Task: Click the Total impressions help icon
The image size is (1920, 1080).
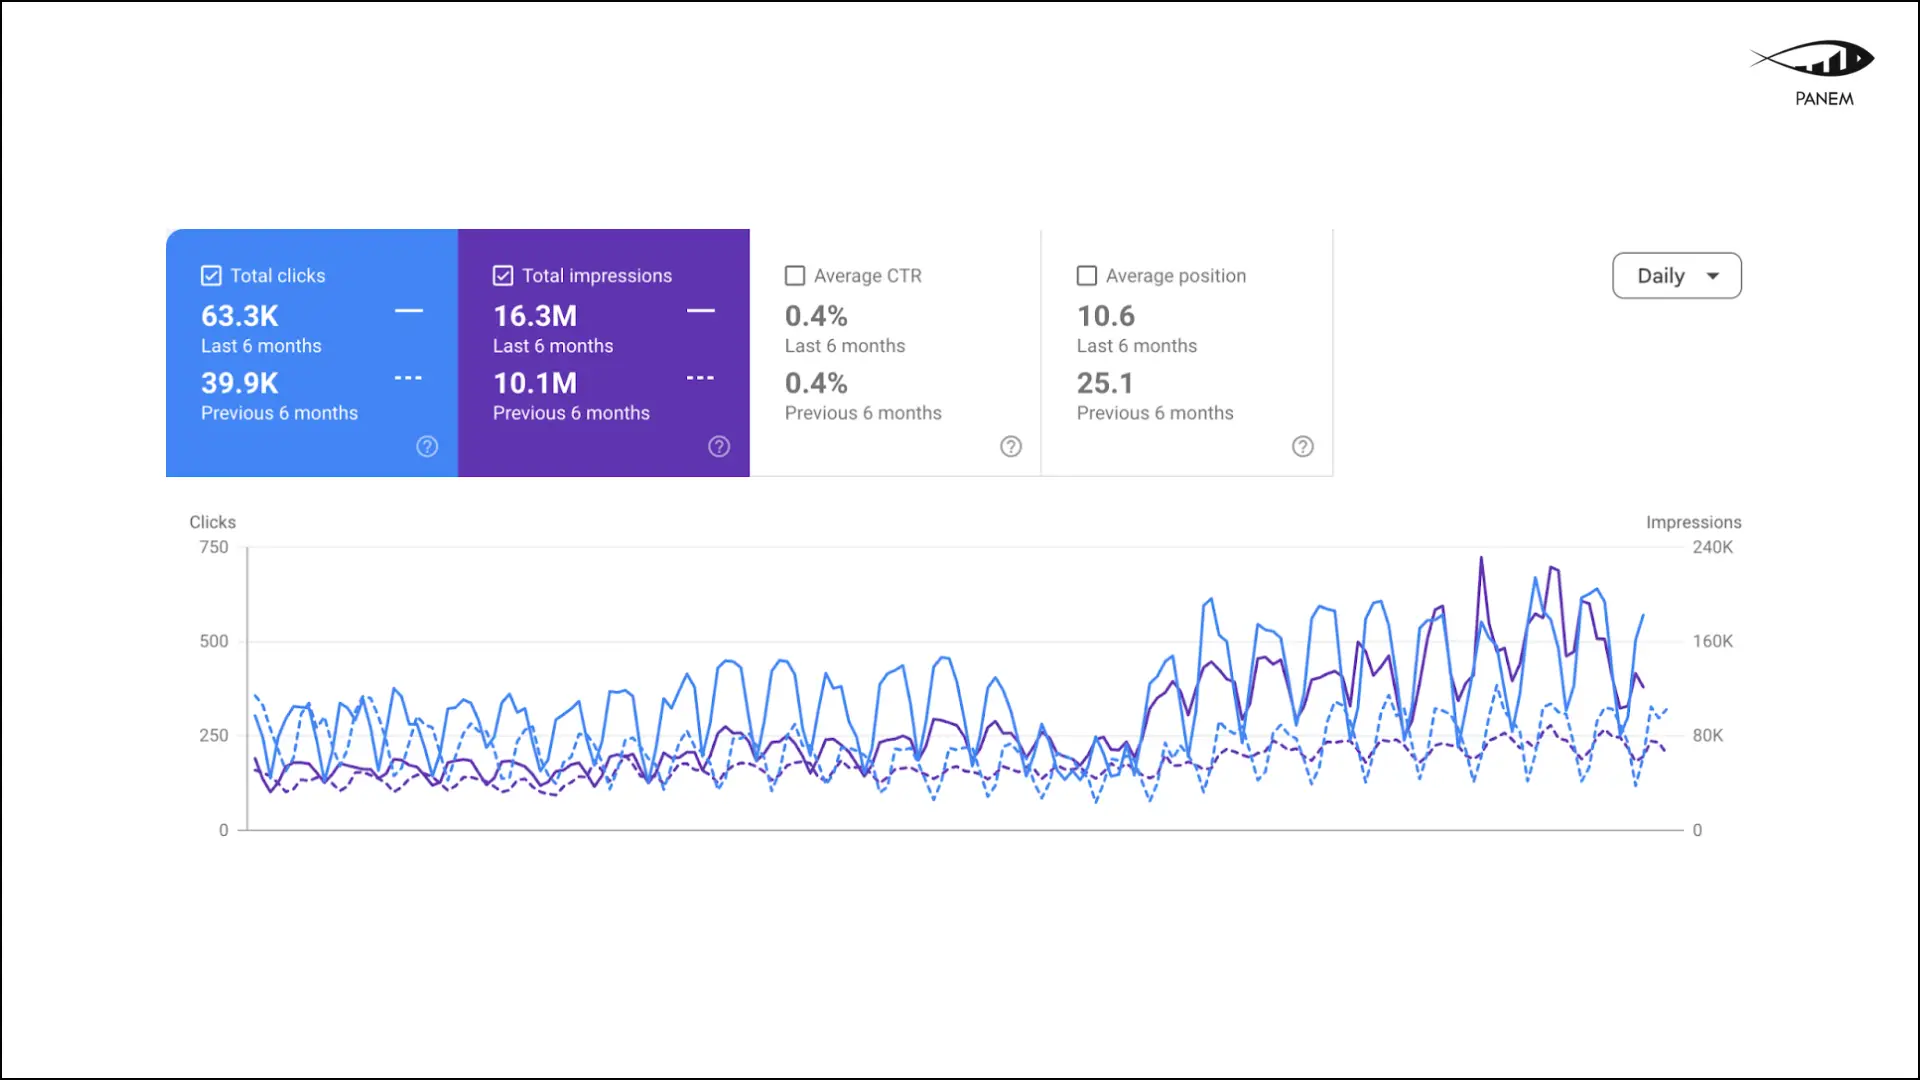Action: (719, 447)
